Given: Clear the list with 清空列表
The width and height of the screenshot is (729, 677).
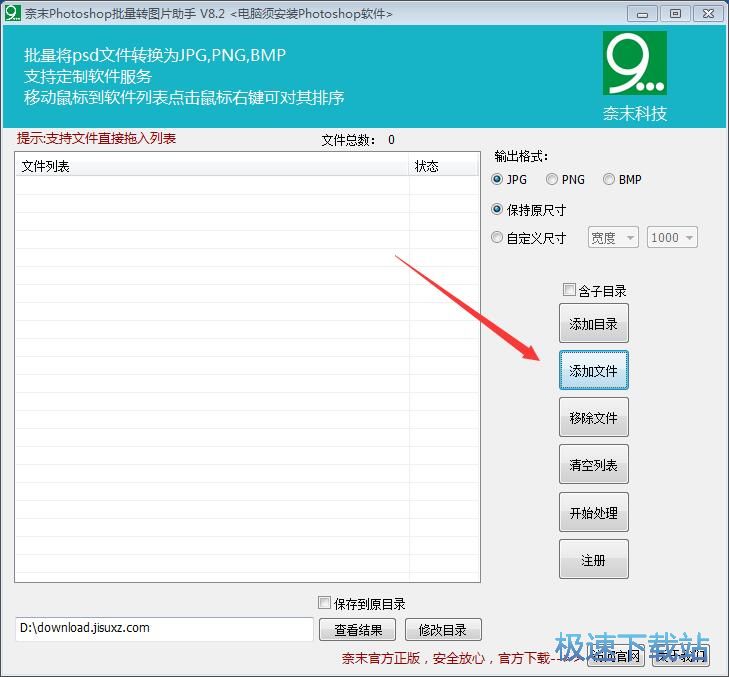Looking at the screenshot, I should (x=593, y=465).
